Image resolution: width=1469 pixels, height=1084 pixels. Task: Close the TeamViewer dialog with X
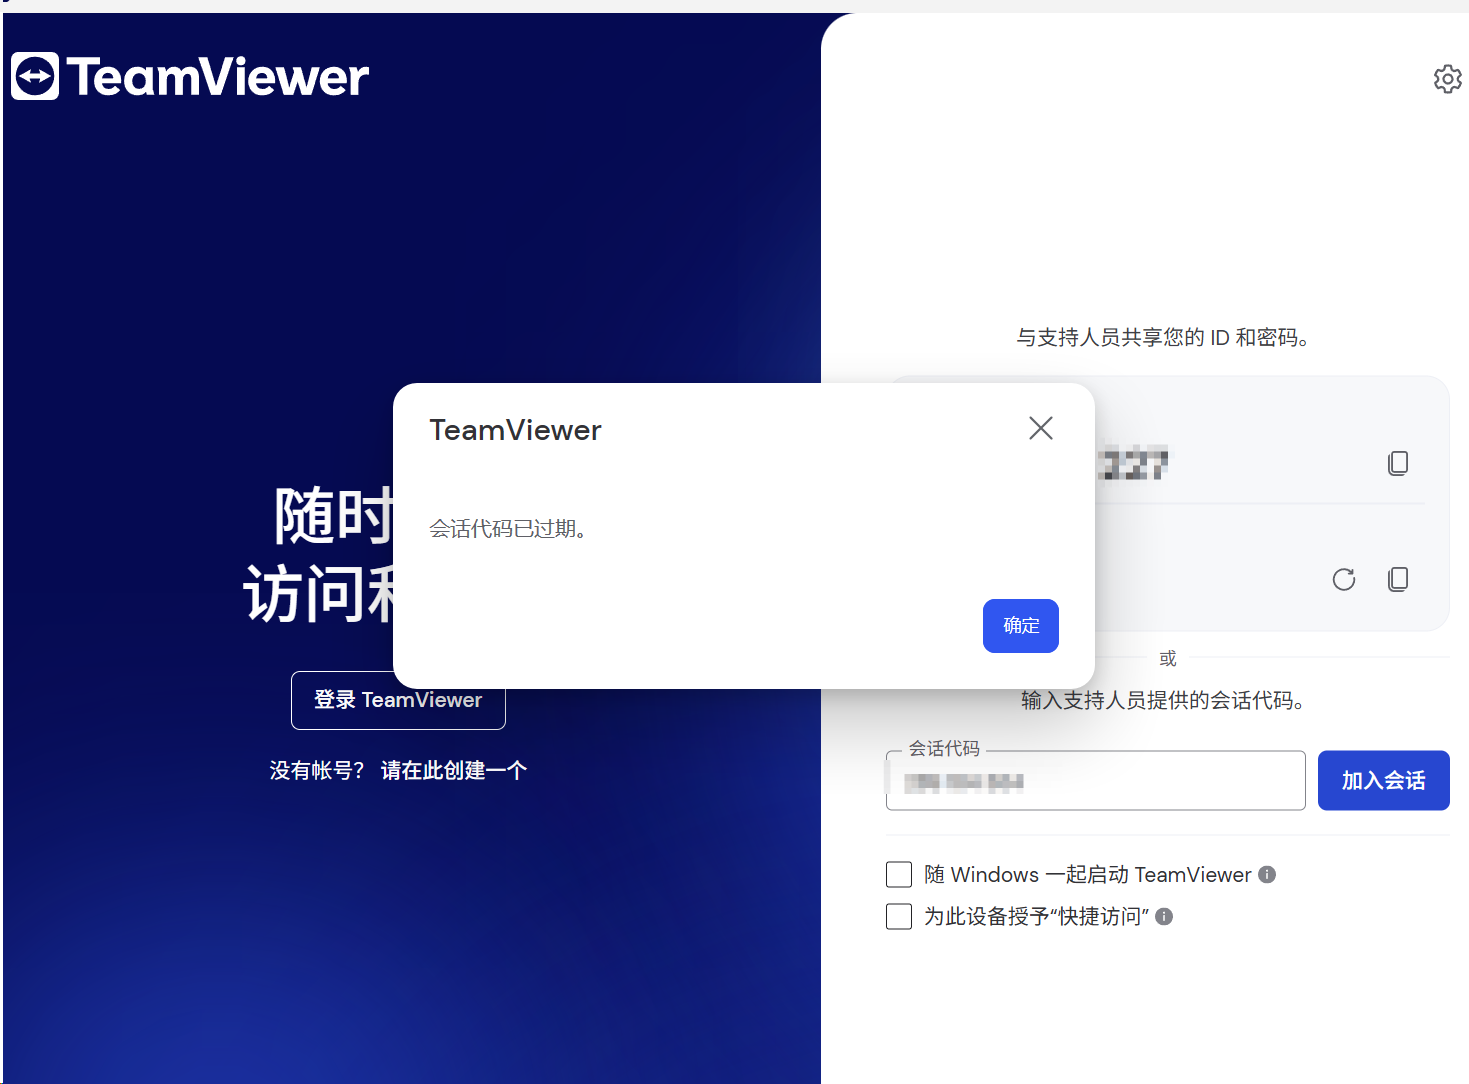[x=1041, y=428]
